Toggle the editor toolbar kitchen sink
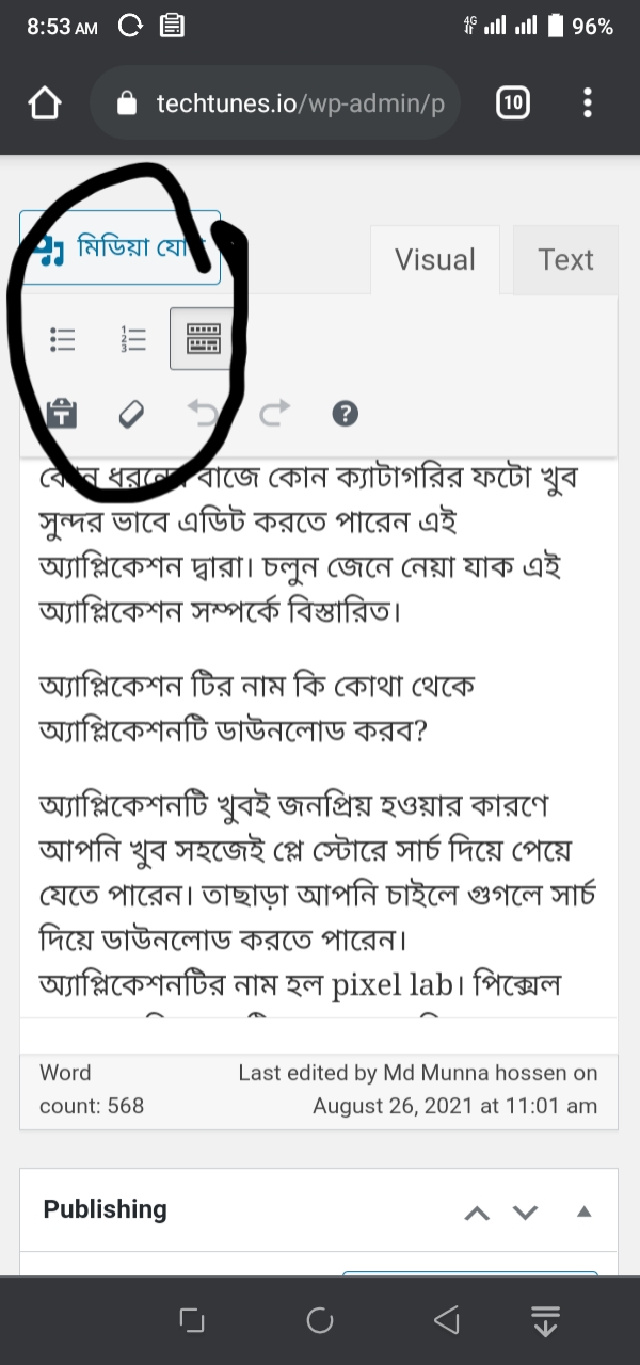This screenshot has height=1365, width=640. [203, 339]
